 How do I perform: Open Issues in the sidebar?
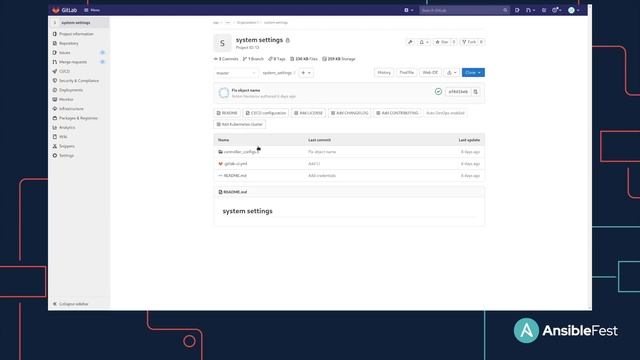click(x=64, y=53)
